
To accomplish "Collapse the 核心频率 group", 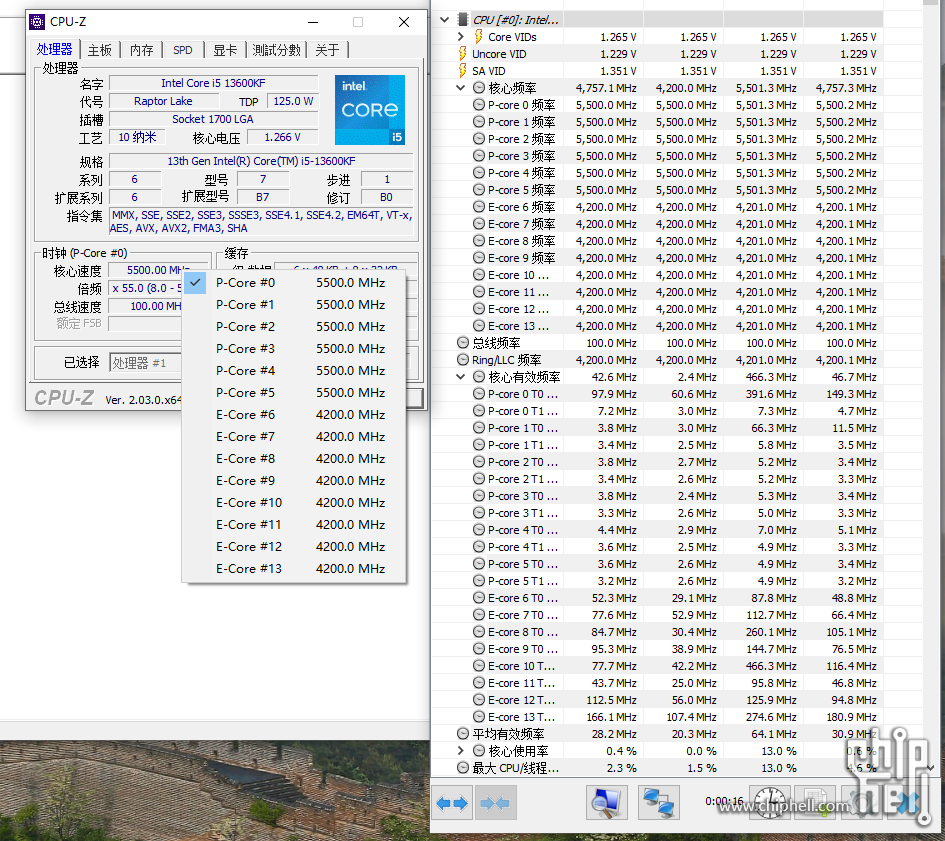I will point(460,88).
